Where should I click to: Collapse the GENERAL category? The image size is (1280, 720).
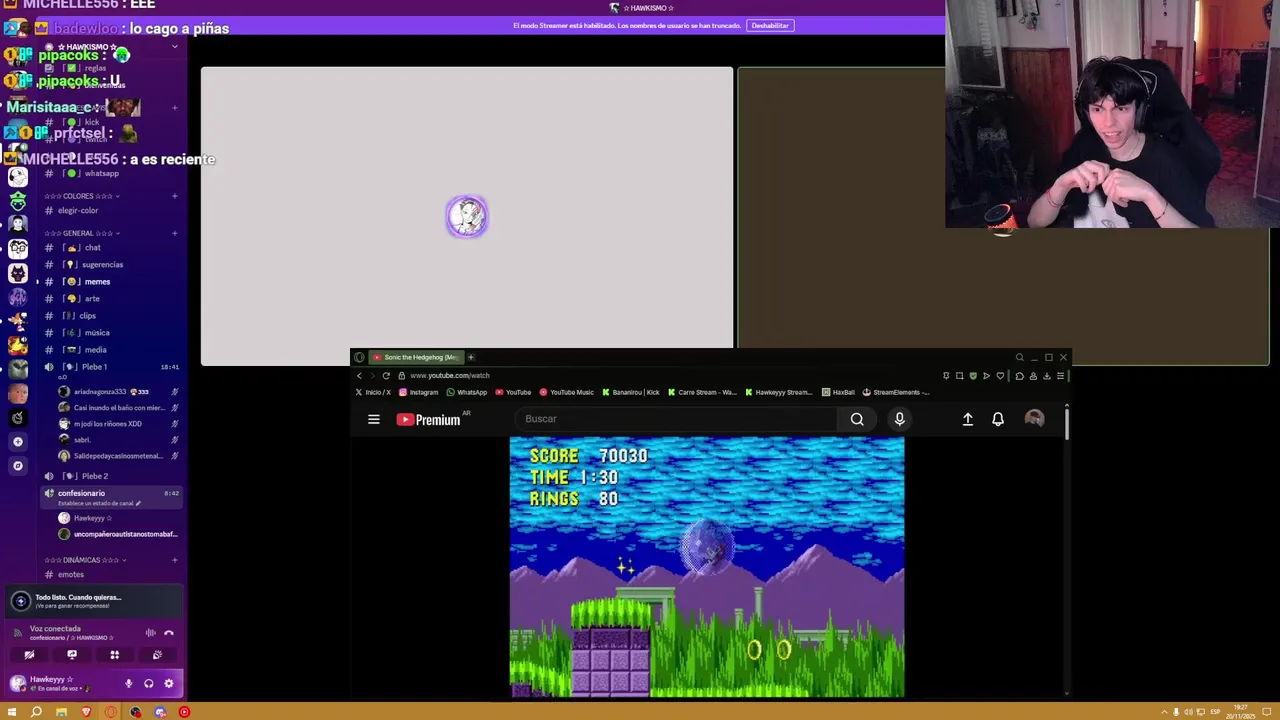coord(82,233)
